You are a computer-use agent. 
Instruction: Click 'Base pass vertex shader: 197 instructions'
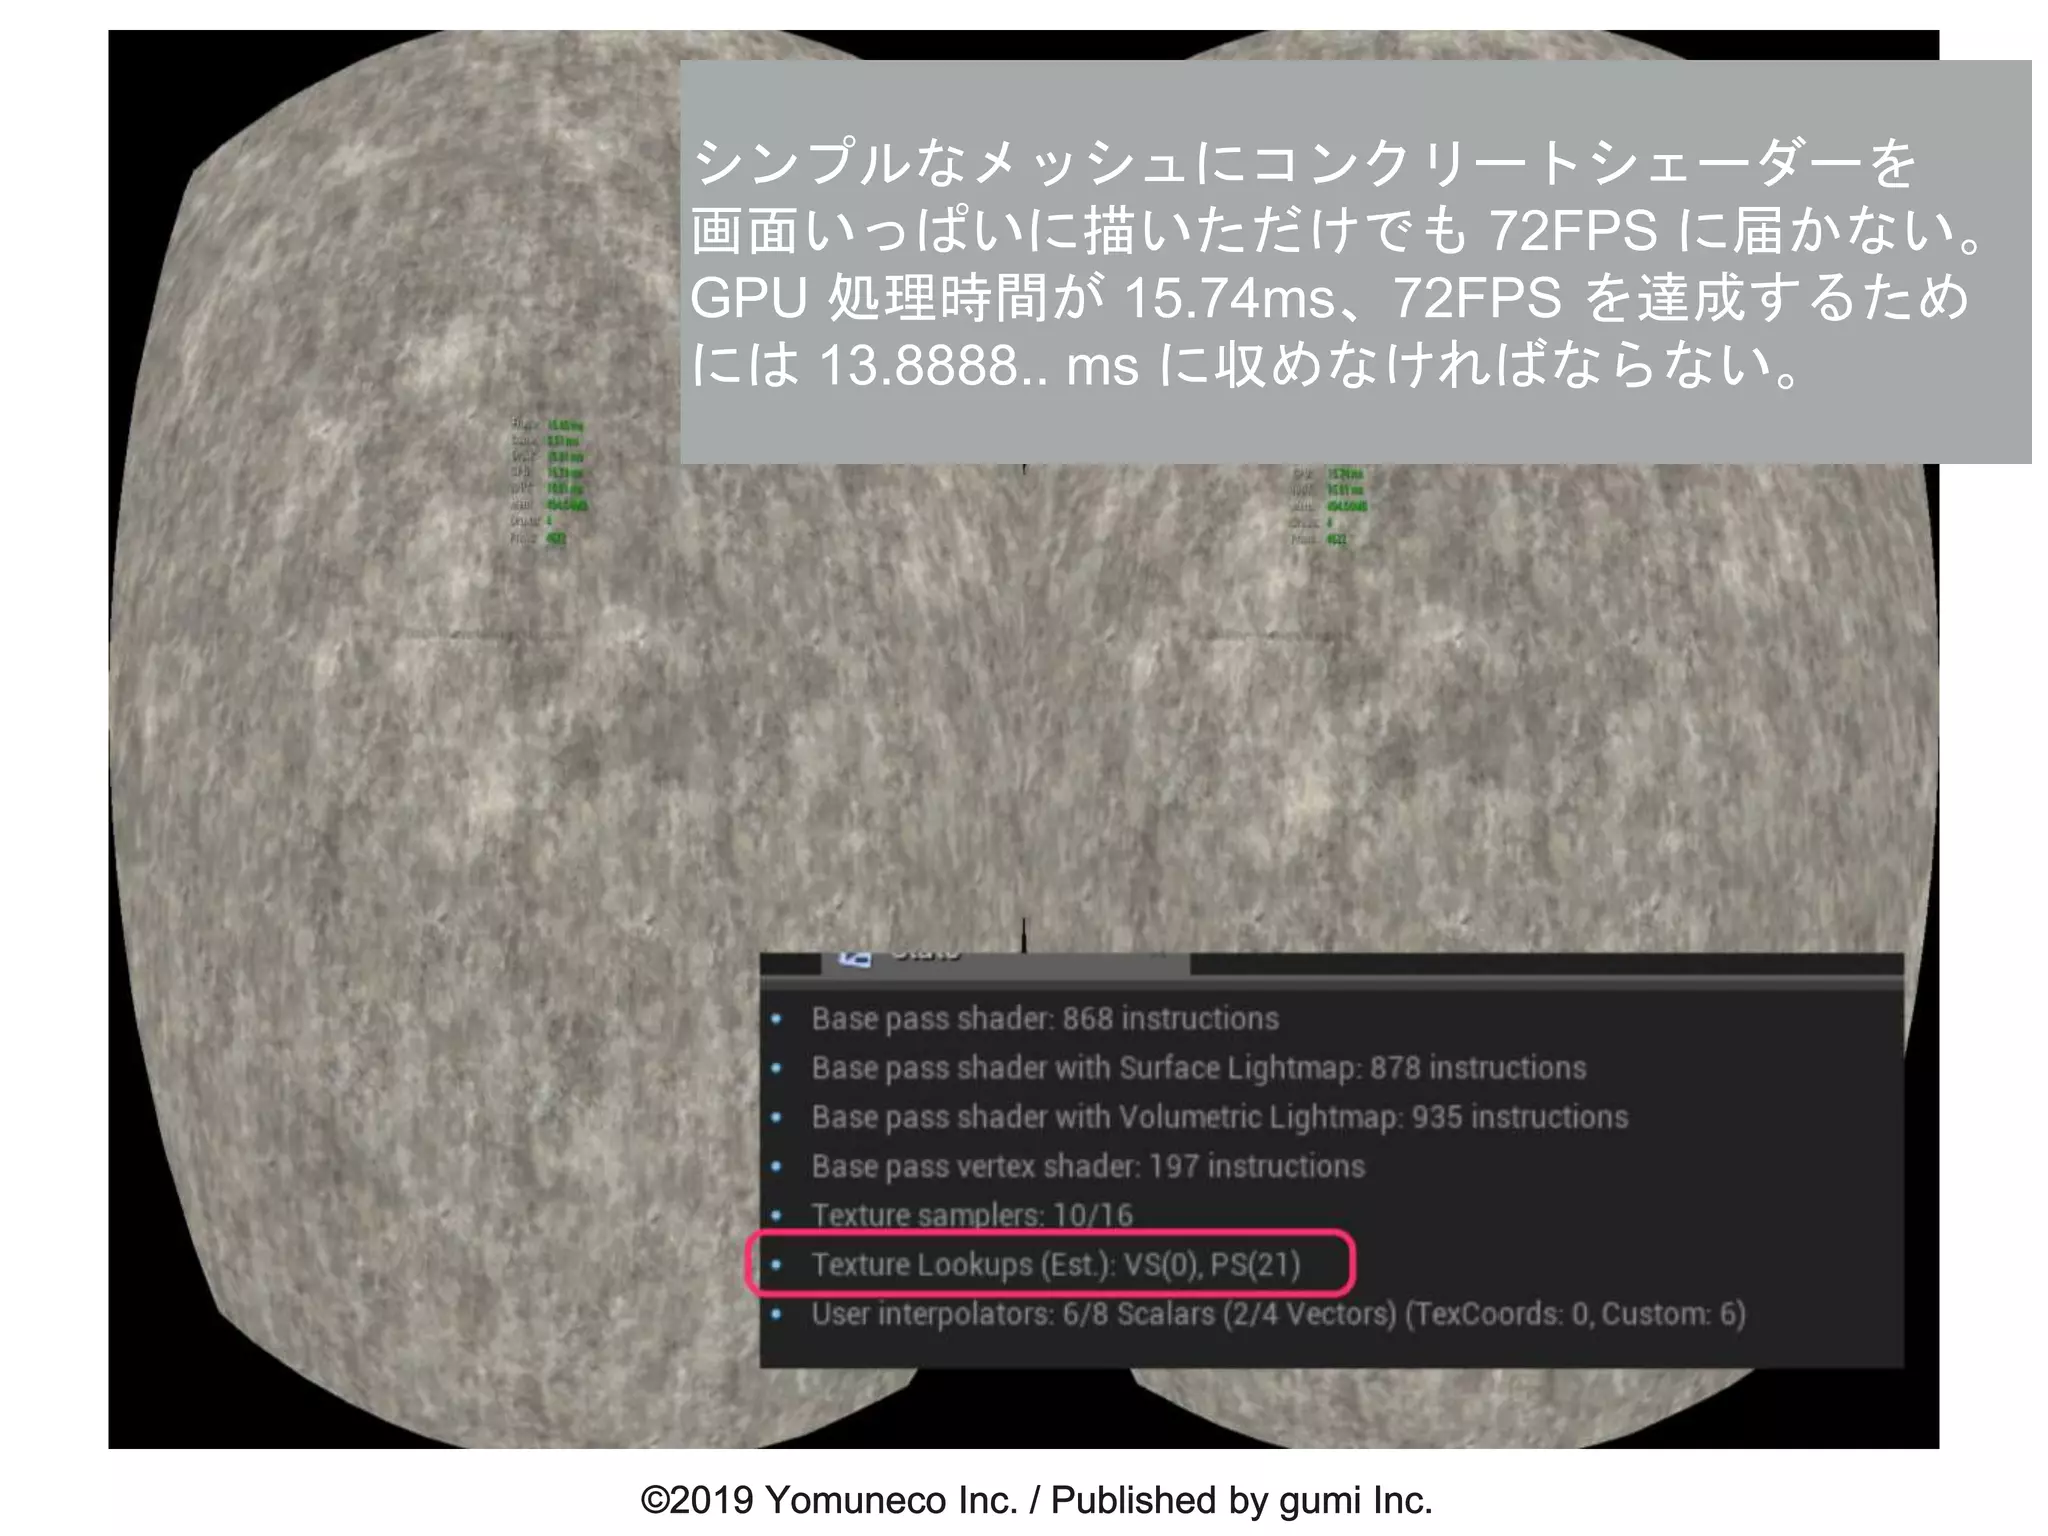[x=1088, y=1166]
